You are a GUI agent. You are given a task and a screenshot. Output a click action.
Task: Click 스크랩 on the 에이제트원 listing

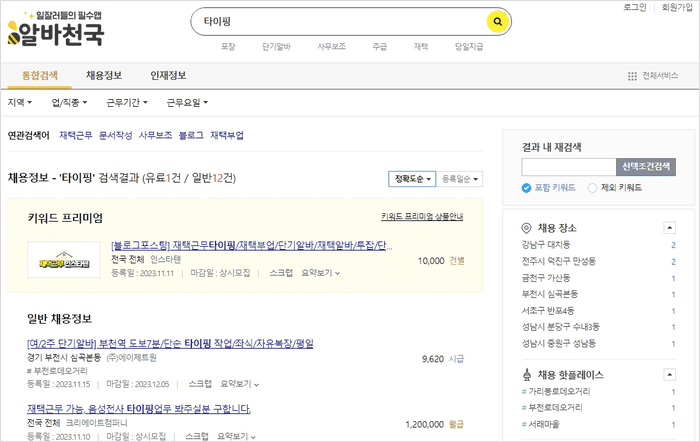pyautogui.click(x=200, y=384)
